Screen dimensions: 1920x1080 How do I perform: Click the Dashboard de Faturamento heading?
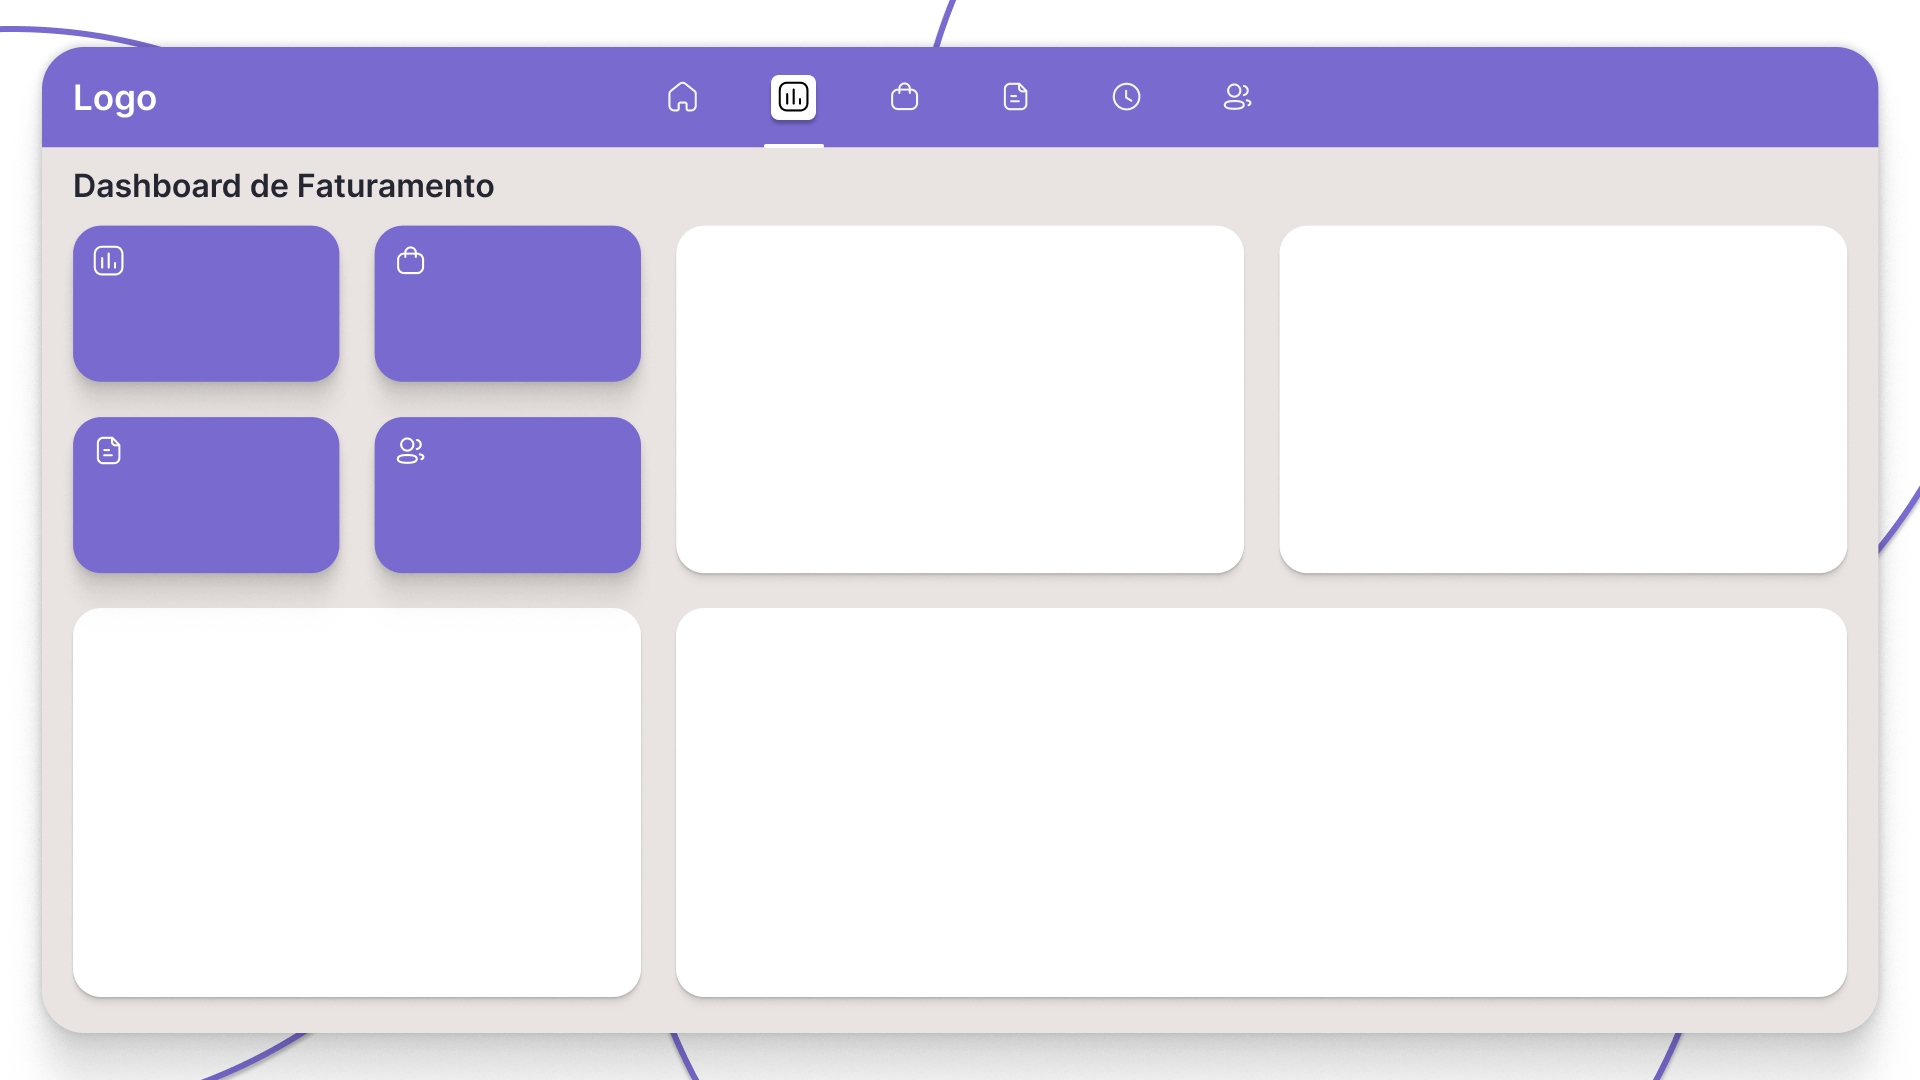[x=283, y=186]
